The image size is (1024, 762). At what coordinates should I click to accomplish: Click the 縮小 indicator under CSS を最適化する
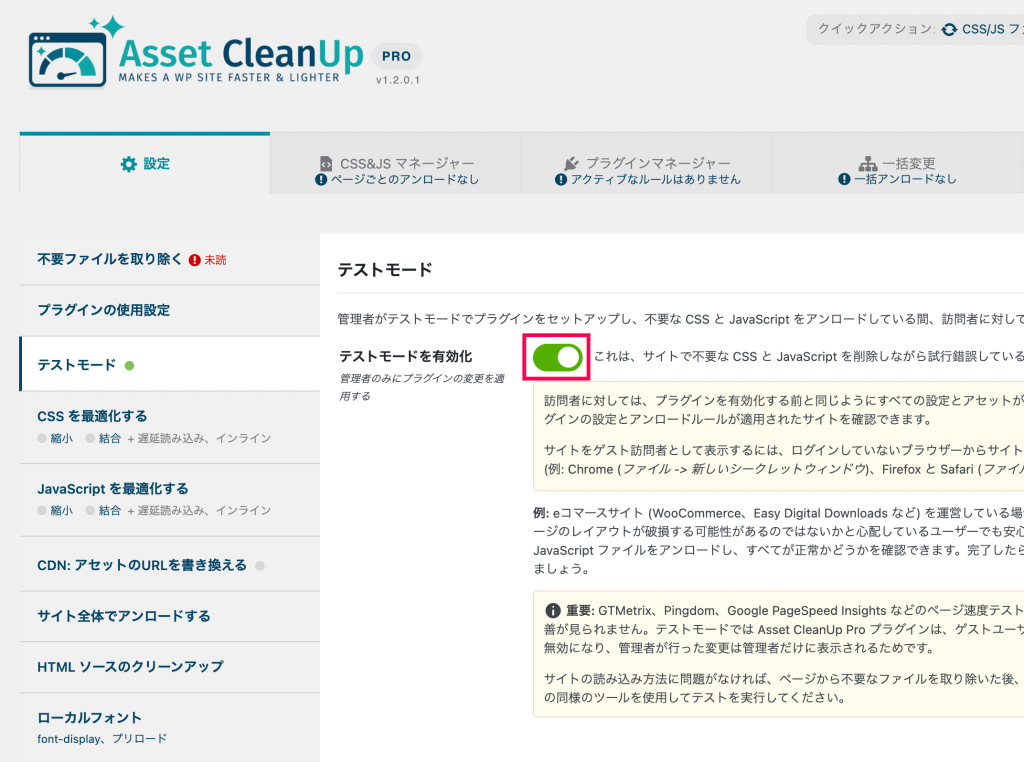pyautogui.click(x=56, y=438)
